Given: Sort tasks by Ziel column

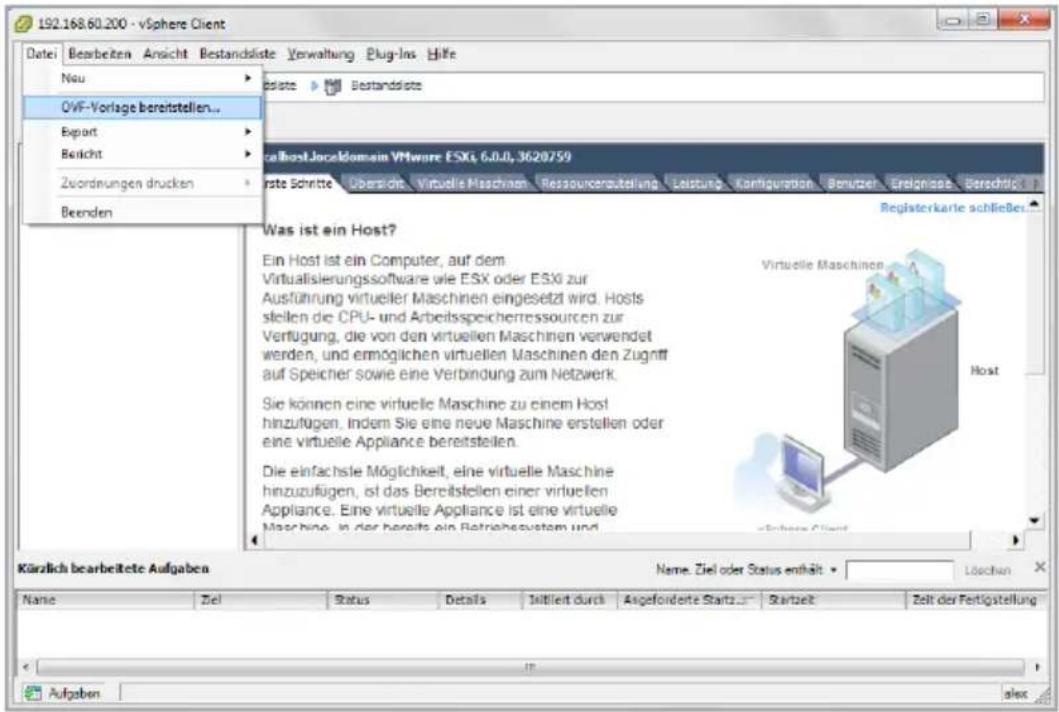Looking at the screenshot, I should pos(261,600).
